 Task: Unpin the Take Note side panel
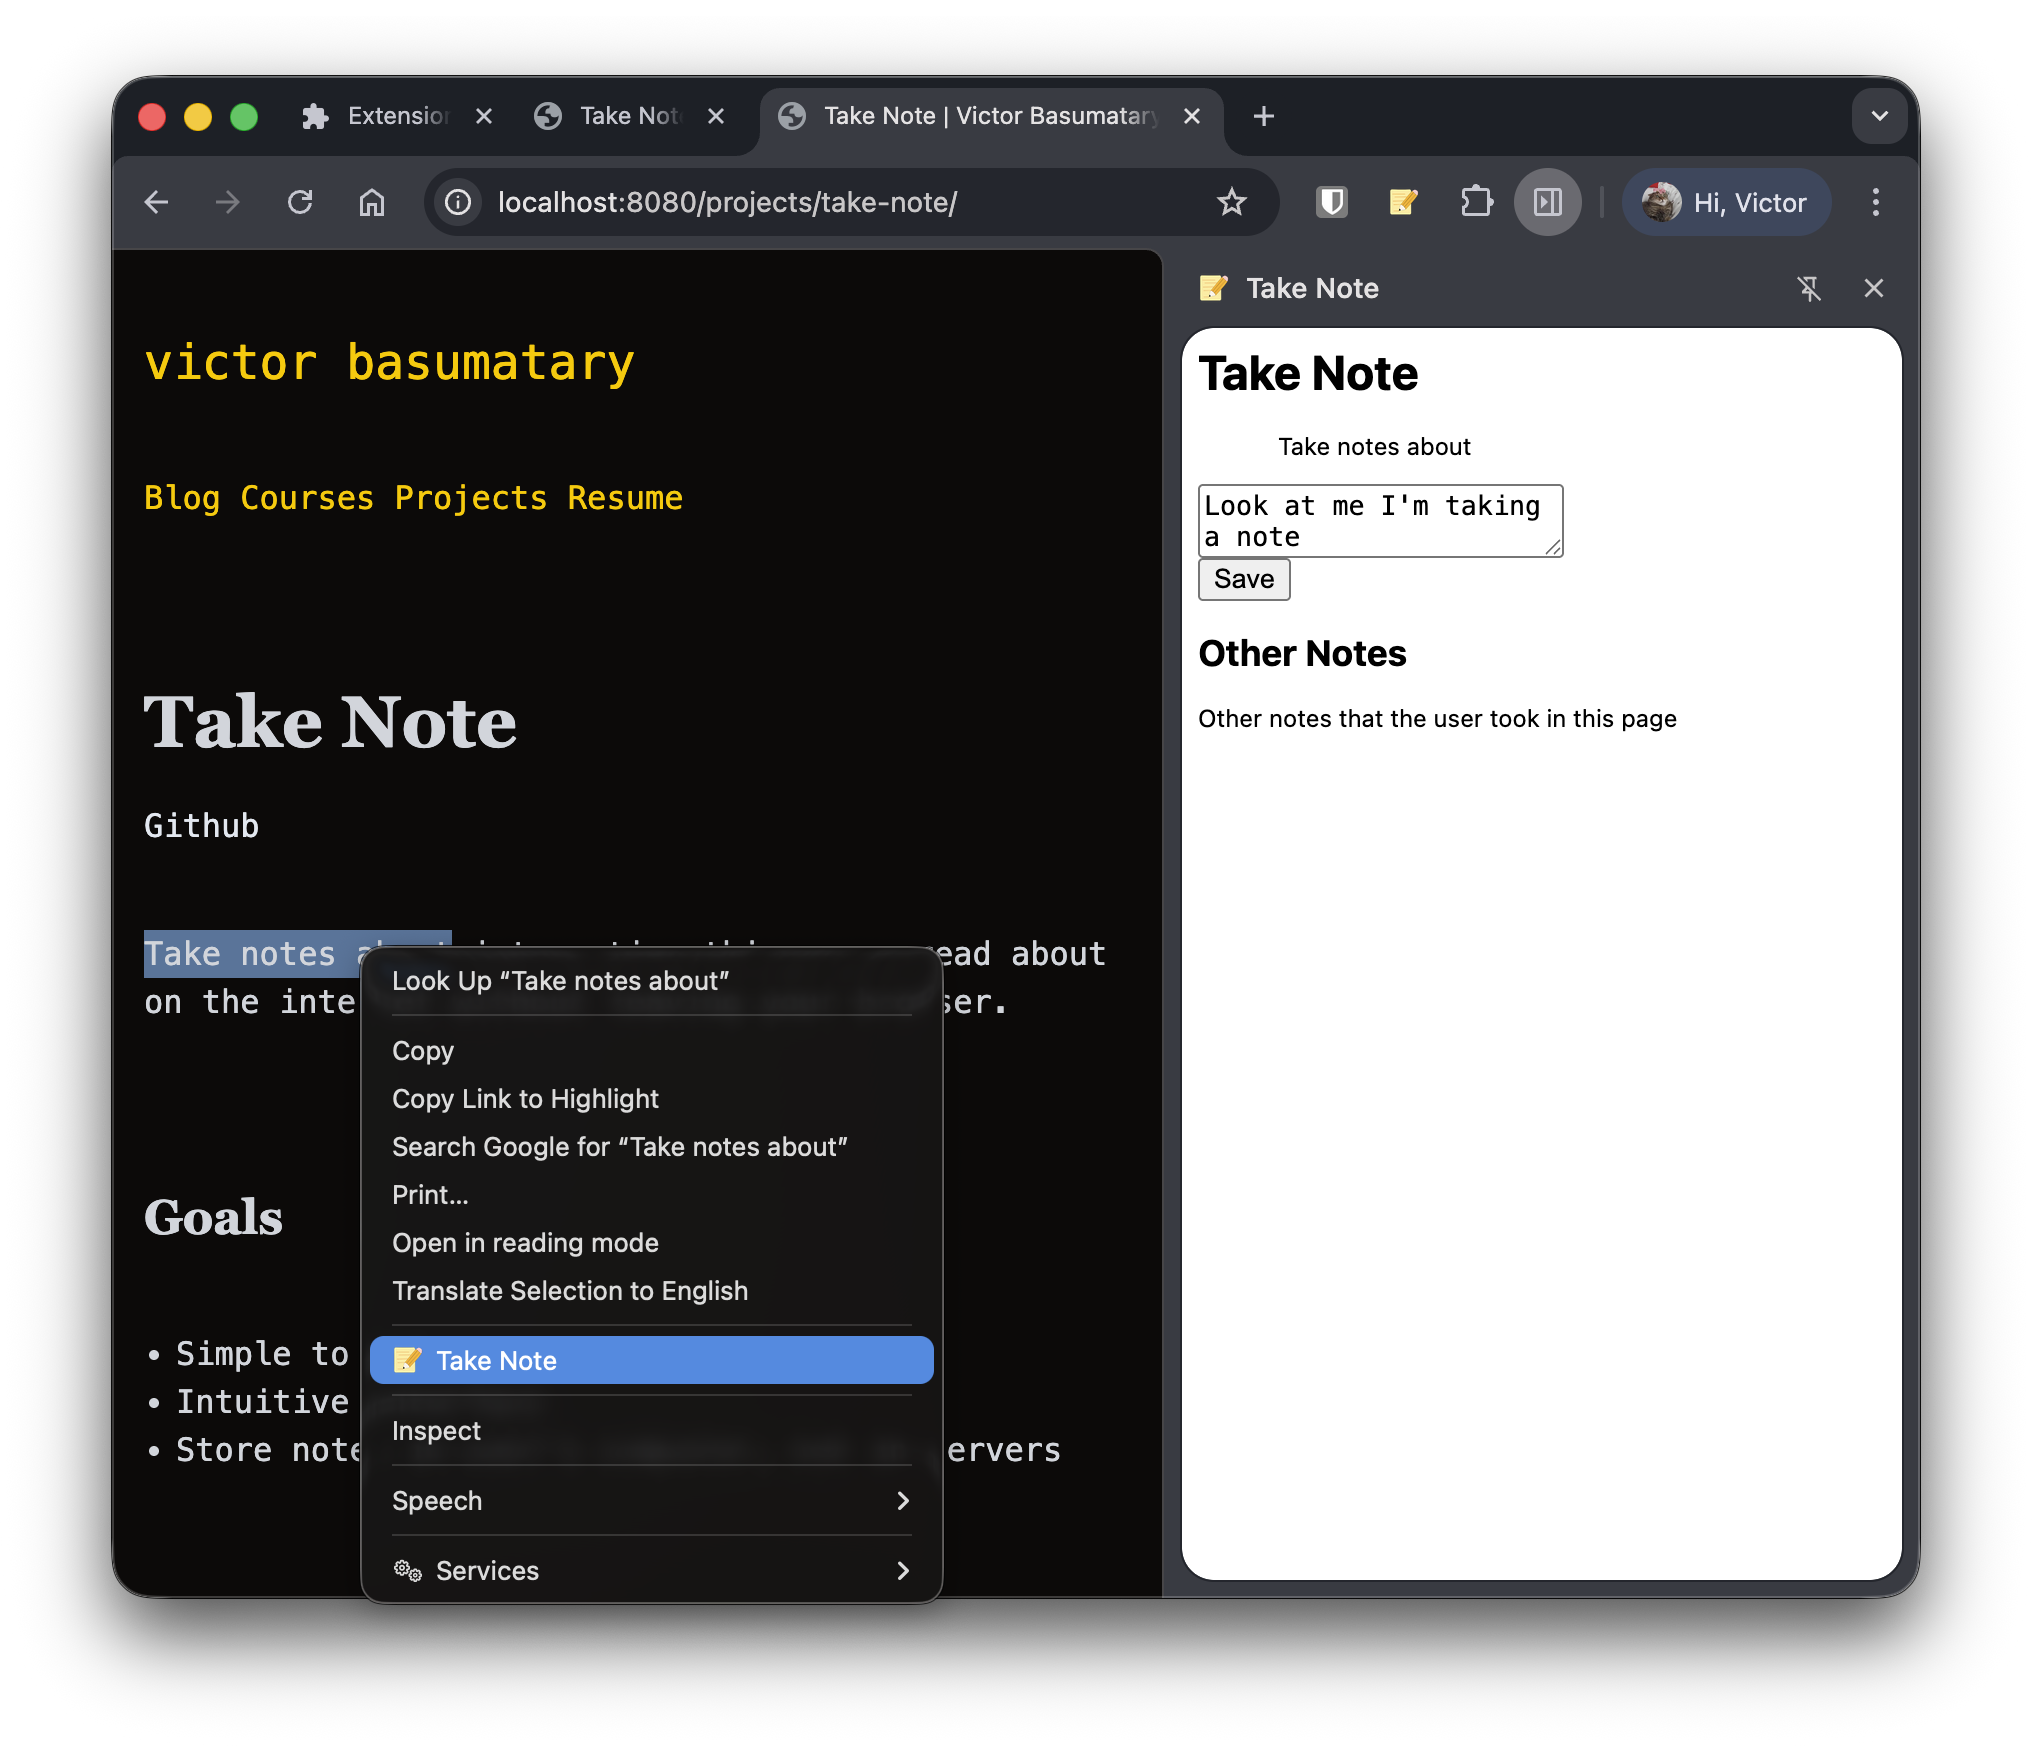tap(1810, 288)
